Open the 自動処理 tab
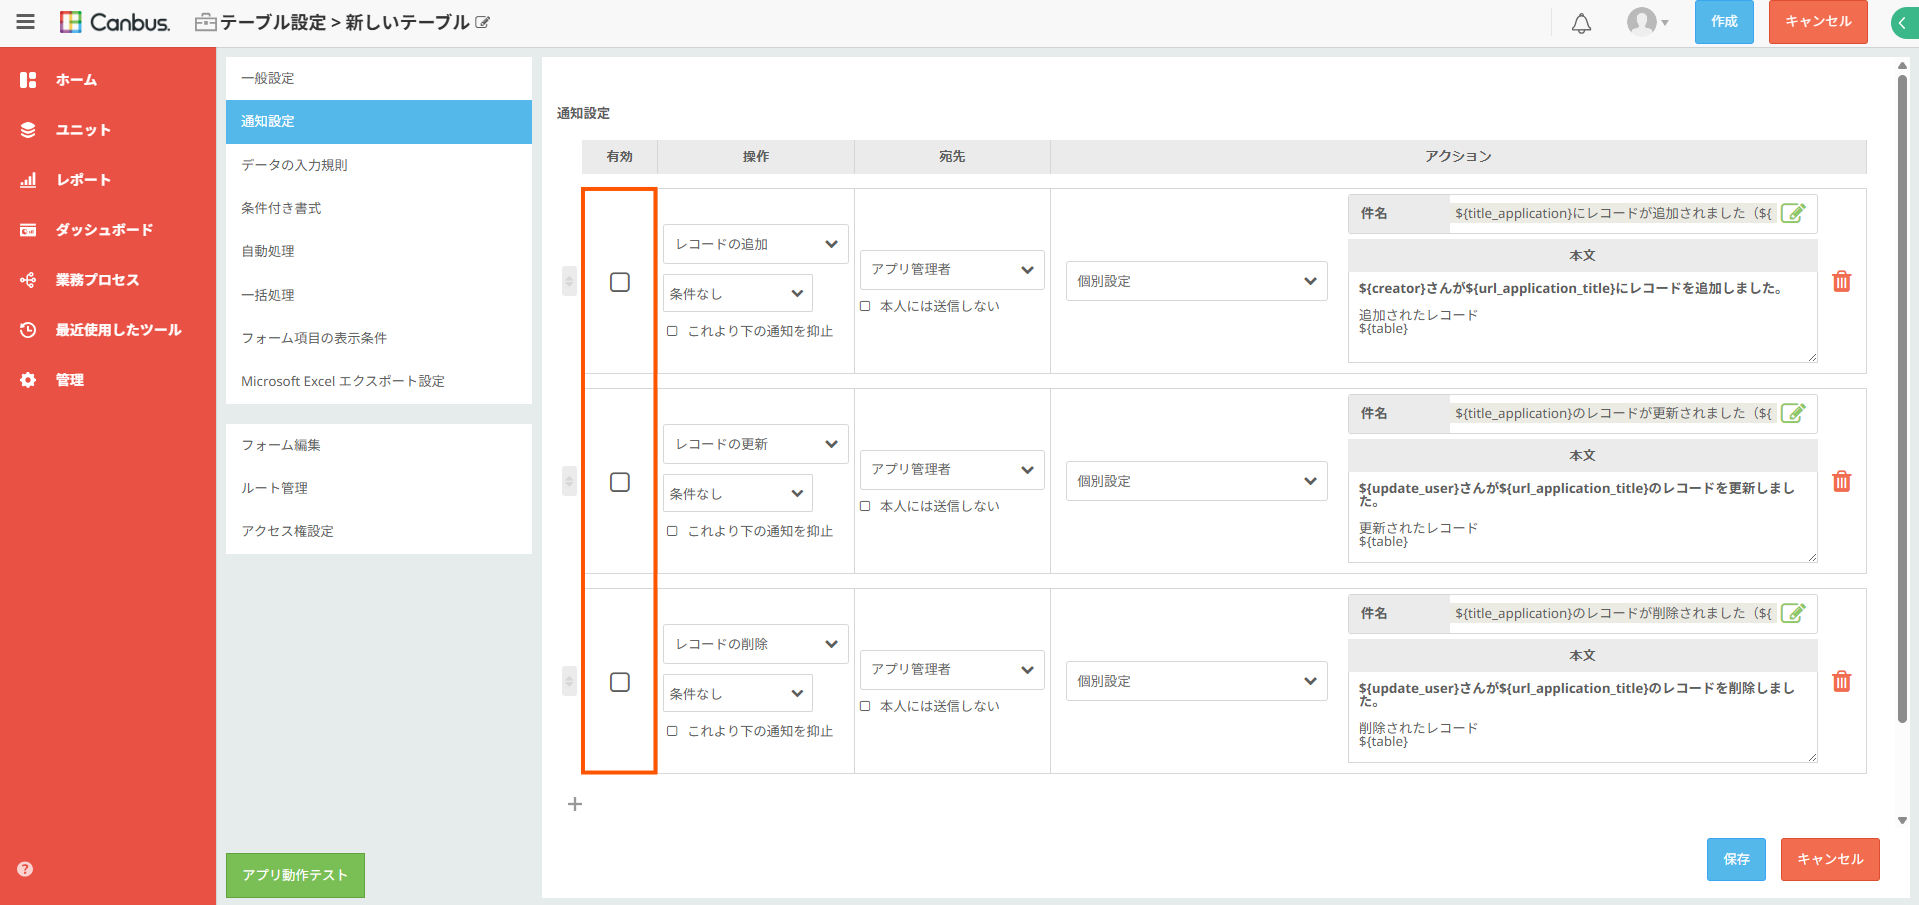Screen dimensions: 1919x905 (x=379, y=251)
